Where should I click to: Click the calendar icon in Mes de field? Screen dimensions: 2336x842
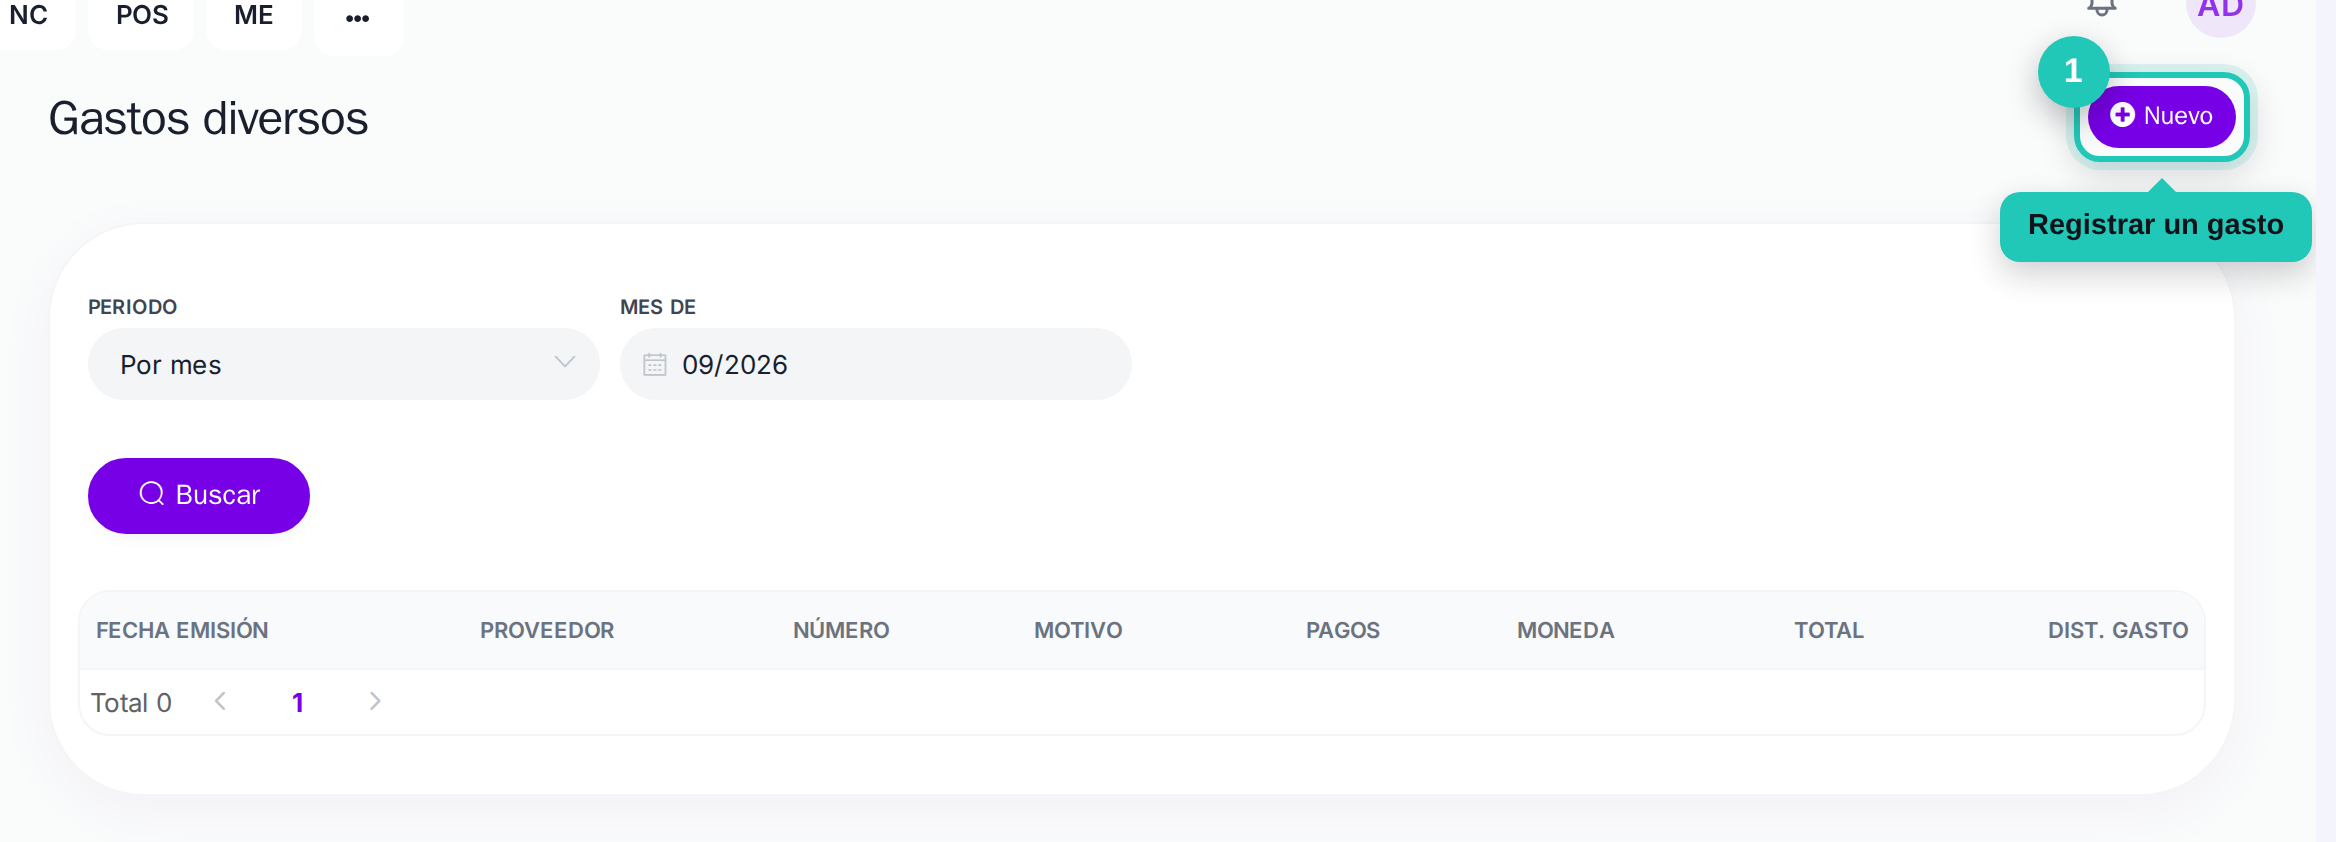click(x=655, y=364)
